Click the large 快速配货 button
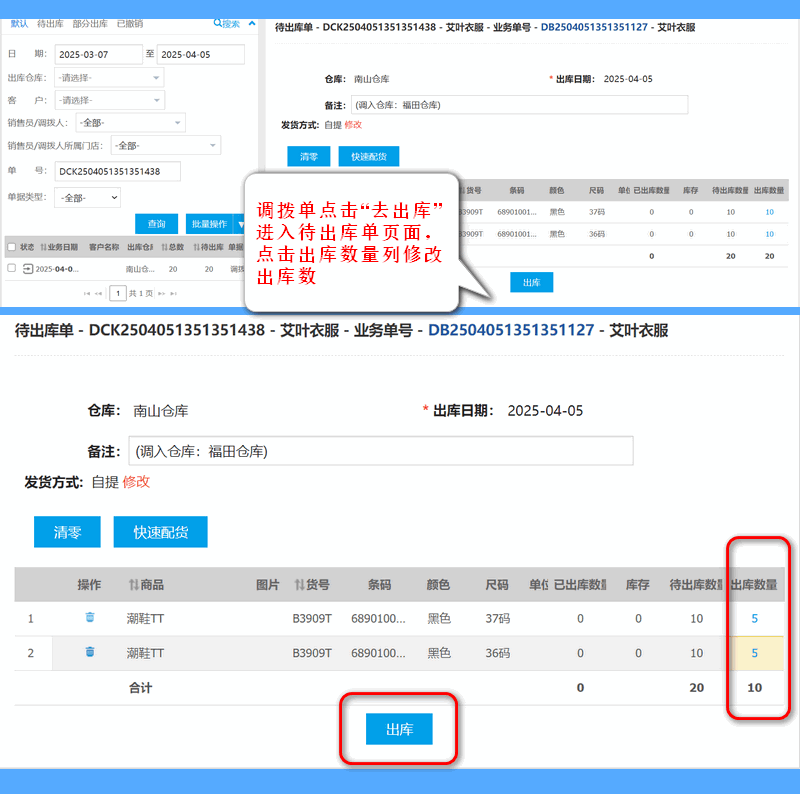This screenshot has width=800, height=794. 160,532
